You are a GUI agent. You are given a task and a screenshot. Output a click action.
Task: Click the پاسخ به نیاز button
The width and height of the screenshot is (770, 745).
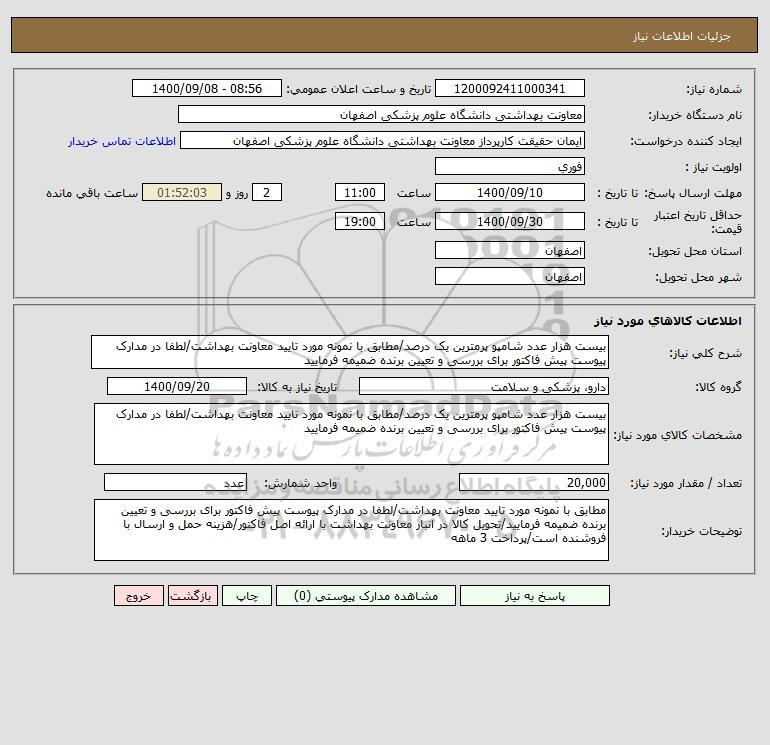point(534,595)
